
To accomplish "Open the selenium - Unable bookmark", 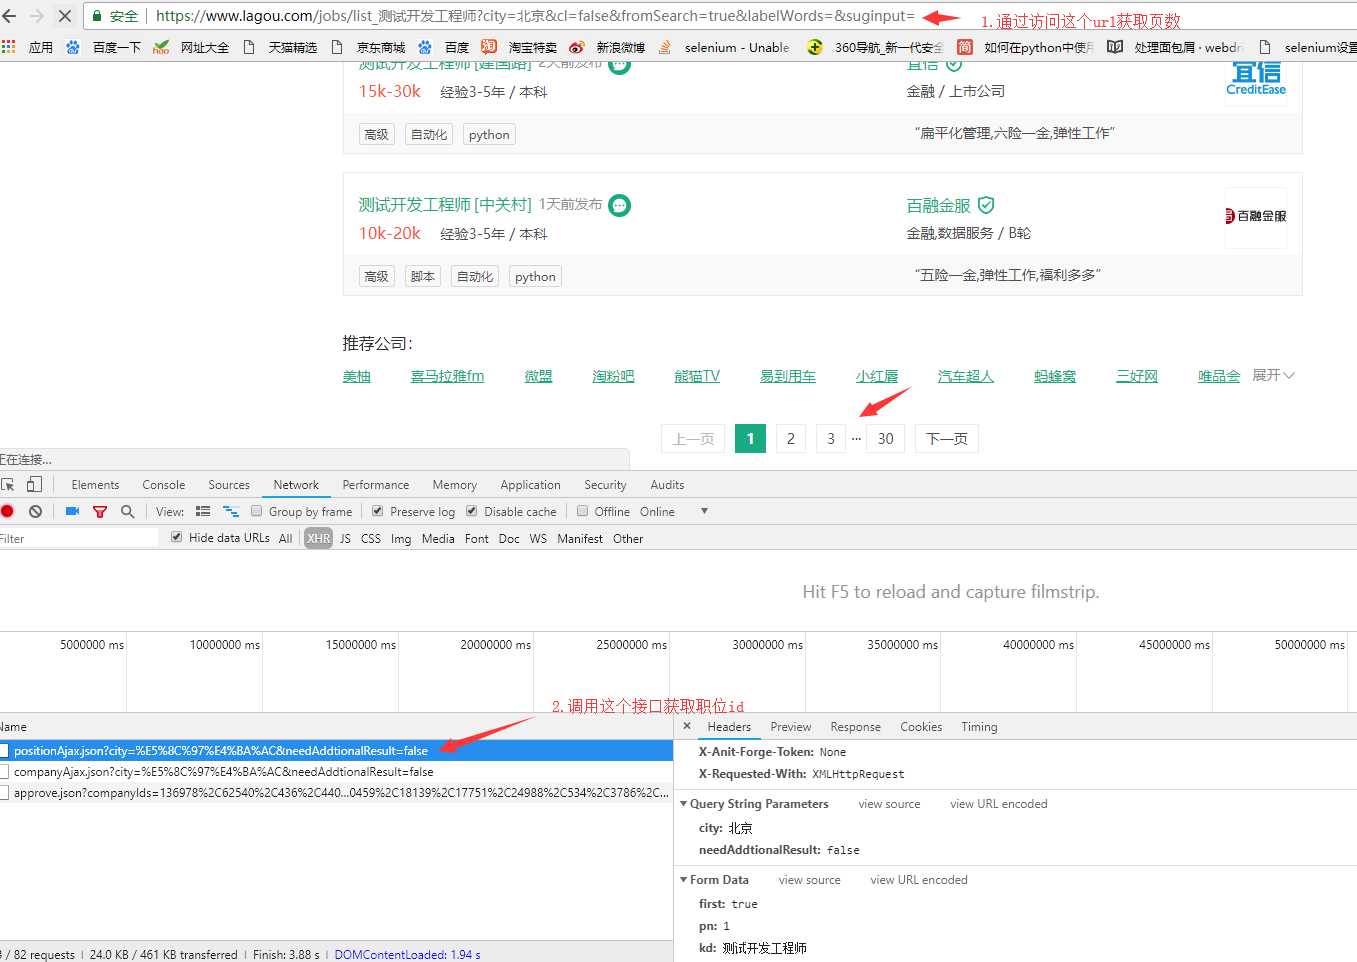I will coord(724,47).
